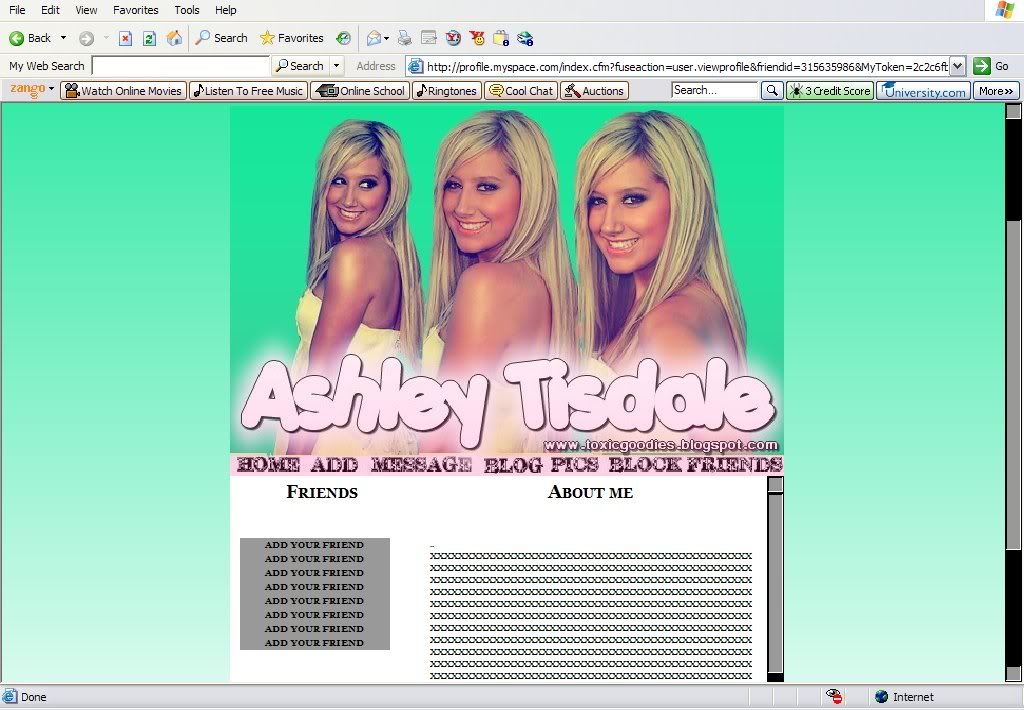Refresh the page with the green arrows icon

click(150, 39)
